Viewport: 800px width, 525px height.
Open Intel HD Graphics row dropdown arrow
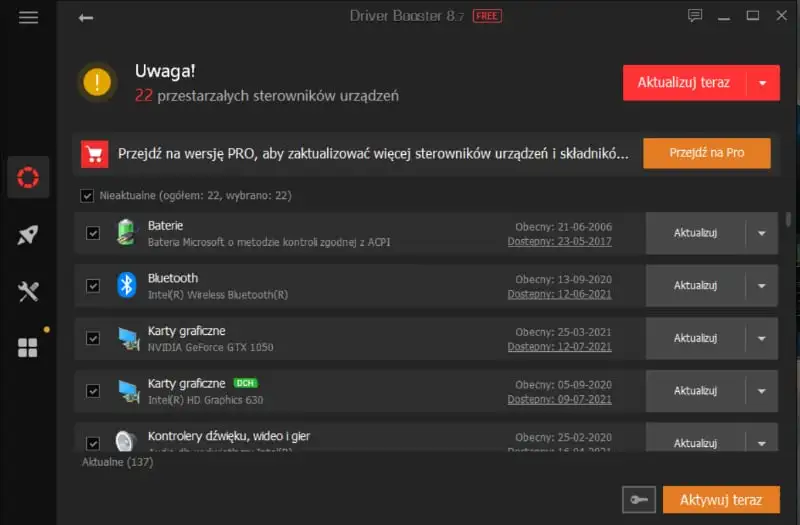point(762,391)
